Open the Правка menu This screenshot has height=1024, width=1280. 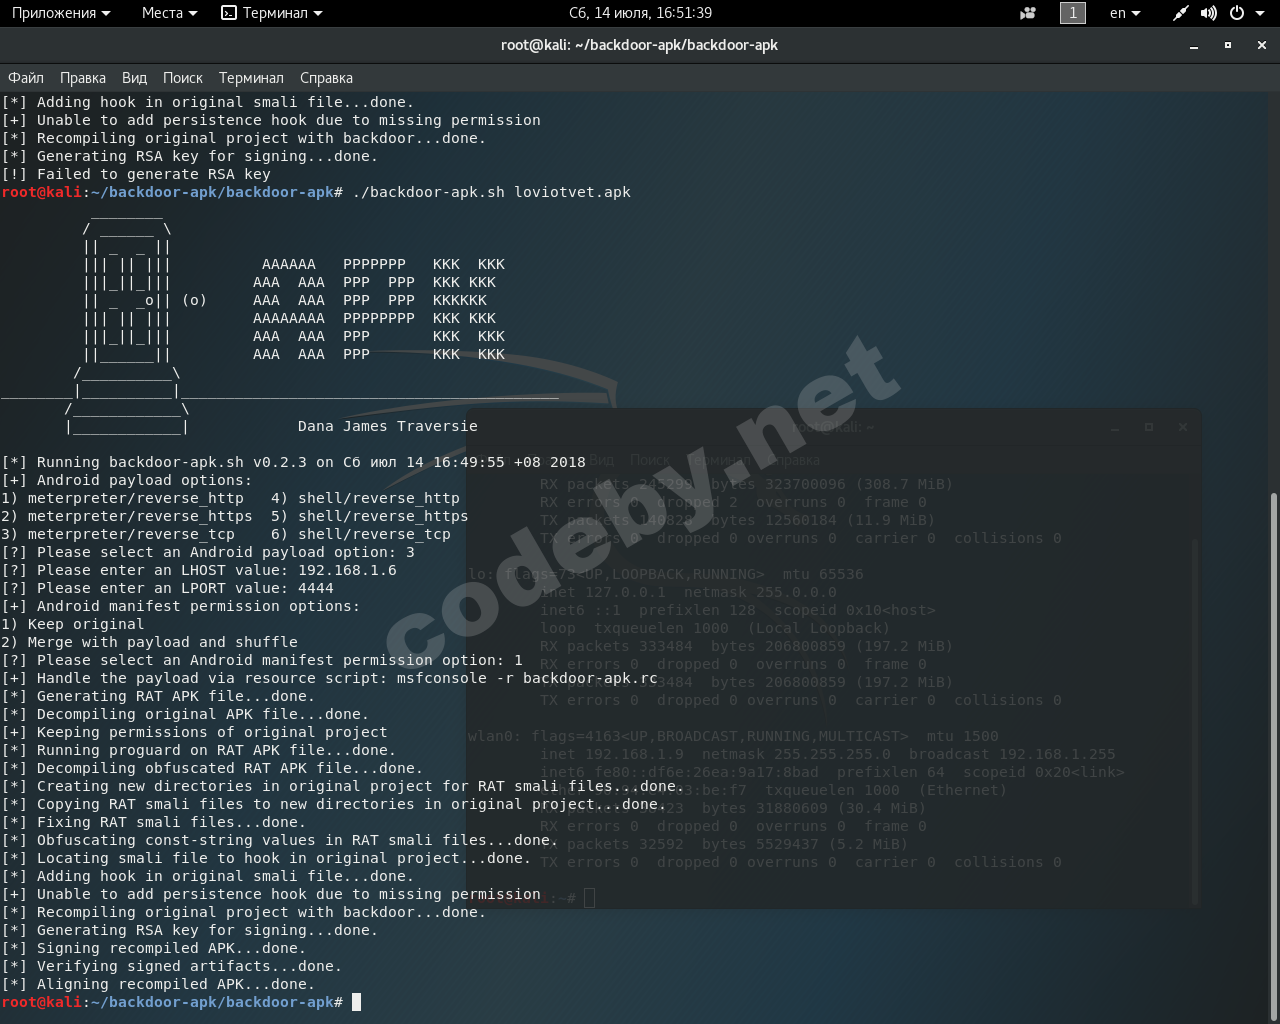tap(83, 78)
